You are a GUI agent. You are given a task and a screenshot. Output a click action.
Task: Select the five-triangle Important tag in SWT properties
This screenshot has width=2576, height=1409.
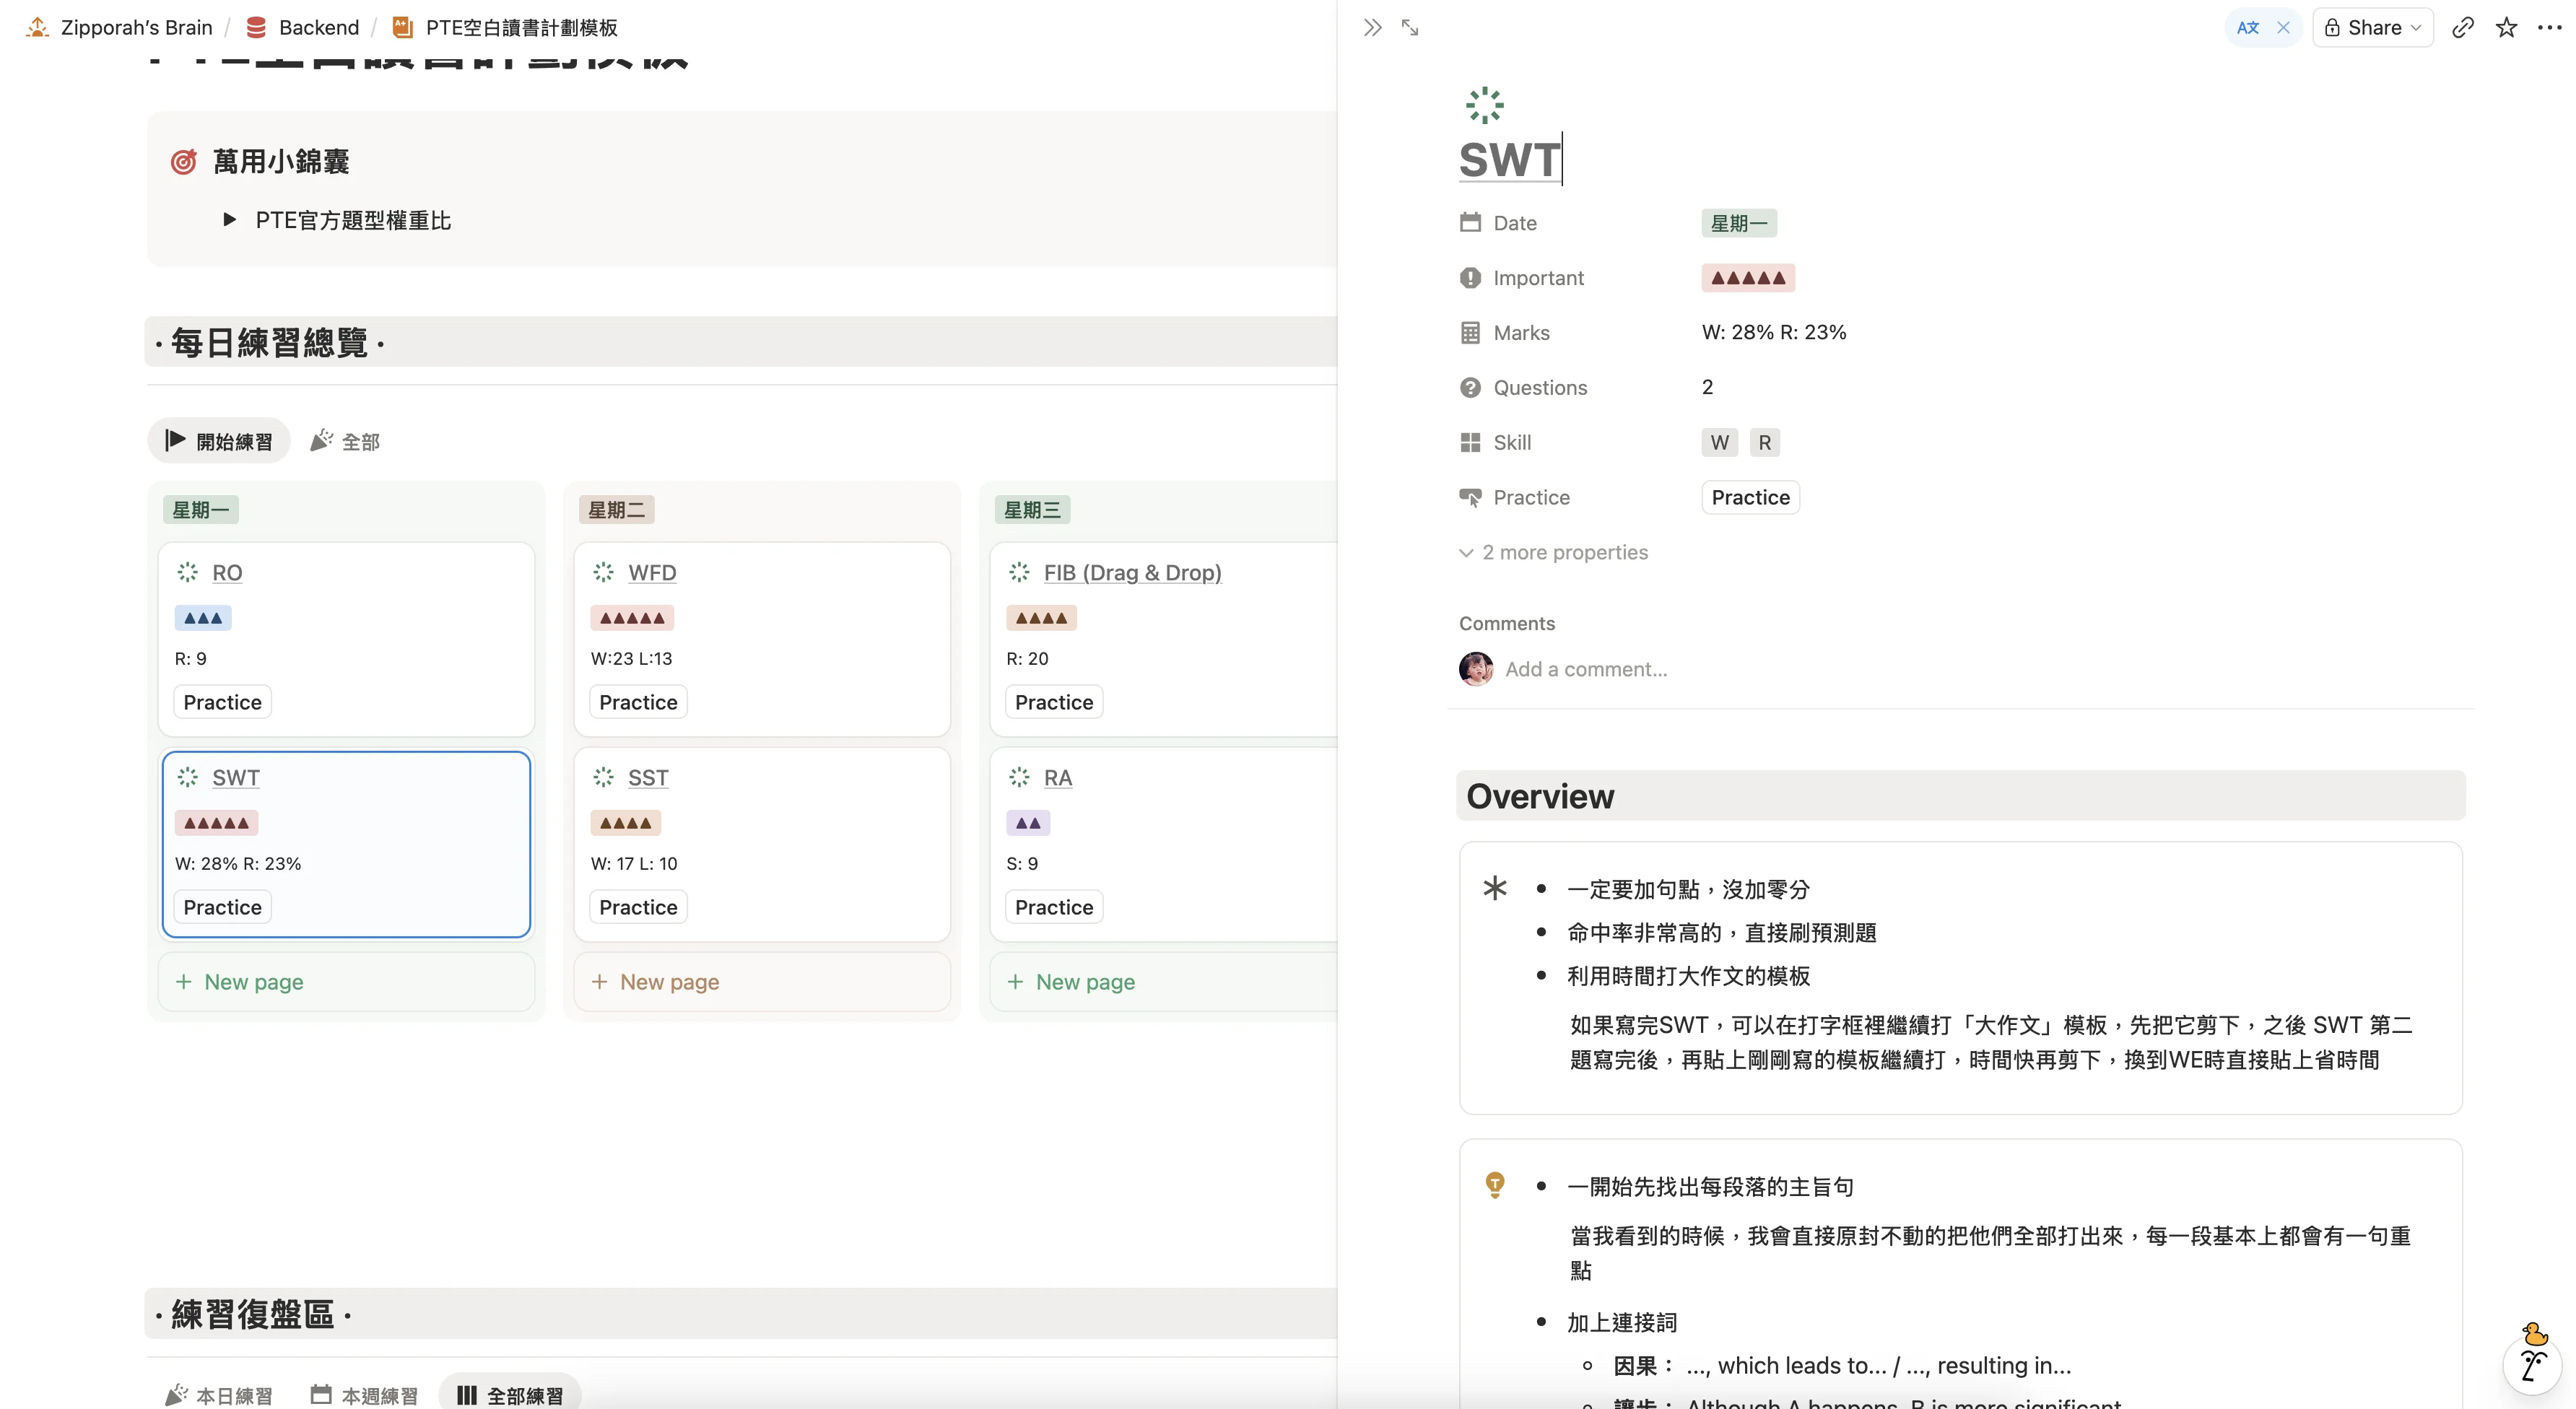1748,278
